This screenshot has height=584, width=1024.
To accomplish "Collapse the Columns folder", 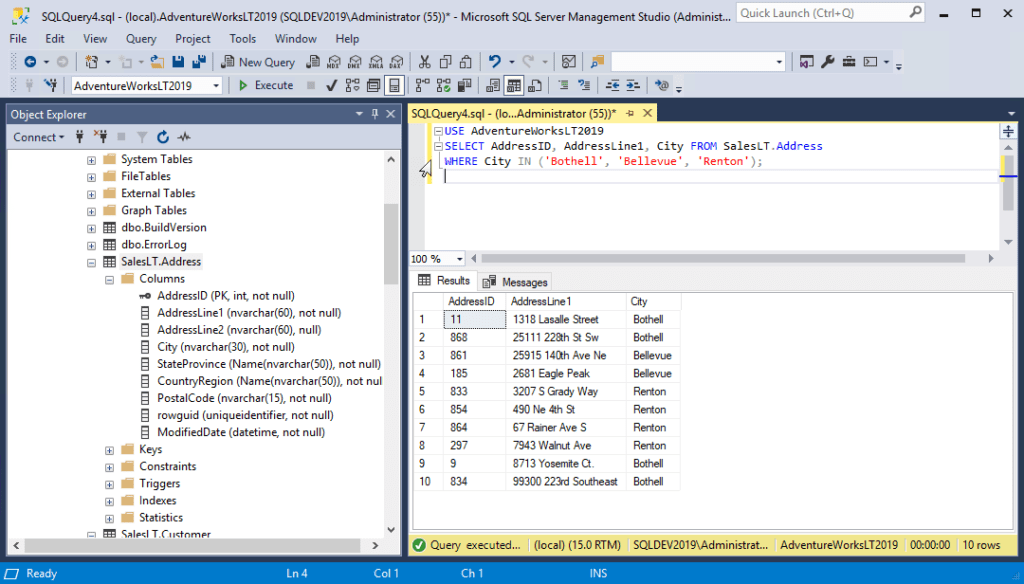I will pos(110,280).
